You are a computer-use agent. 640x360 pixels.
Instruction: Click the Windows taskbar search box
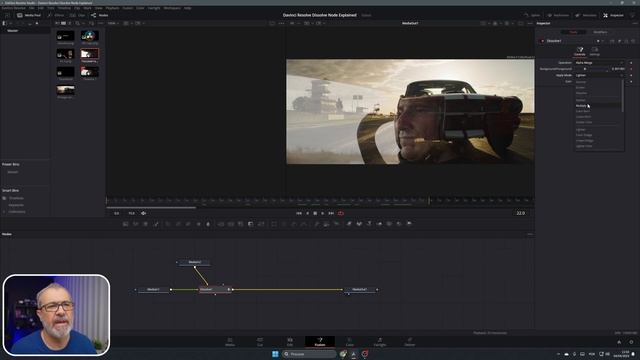[x=309, y=354]
